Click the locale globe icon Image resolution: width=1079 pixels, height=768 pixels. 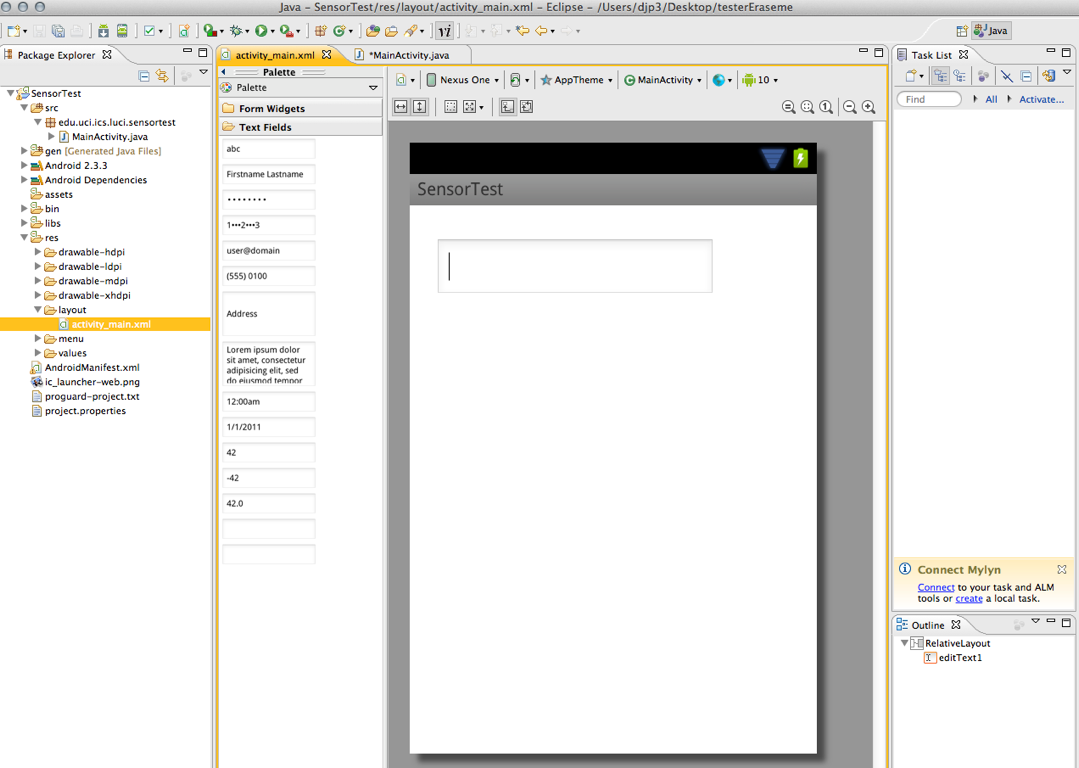718,80
